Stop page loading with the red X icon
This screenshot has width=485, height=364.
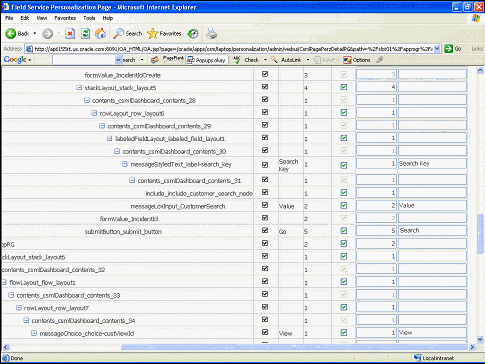[70, 33]
